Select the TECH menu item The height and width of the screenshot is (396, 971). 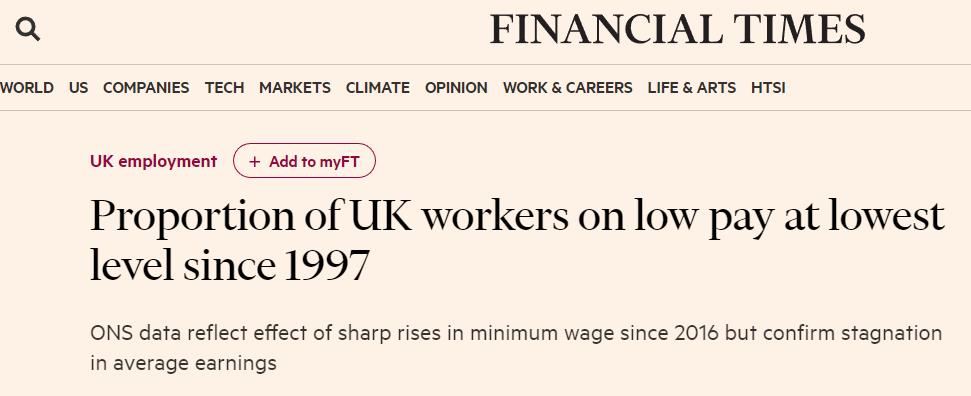coord(224,88)
